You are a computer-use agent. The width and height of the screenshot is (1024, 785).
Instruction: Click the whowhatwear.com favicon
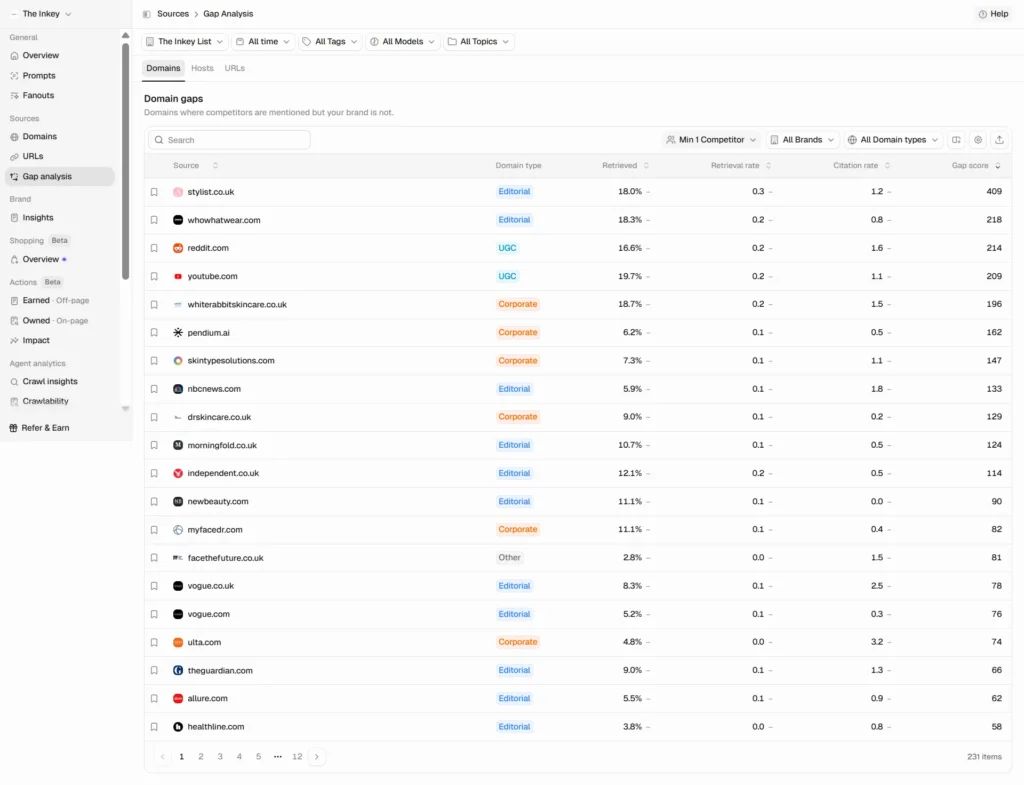point(178,220)
